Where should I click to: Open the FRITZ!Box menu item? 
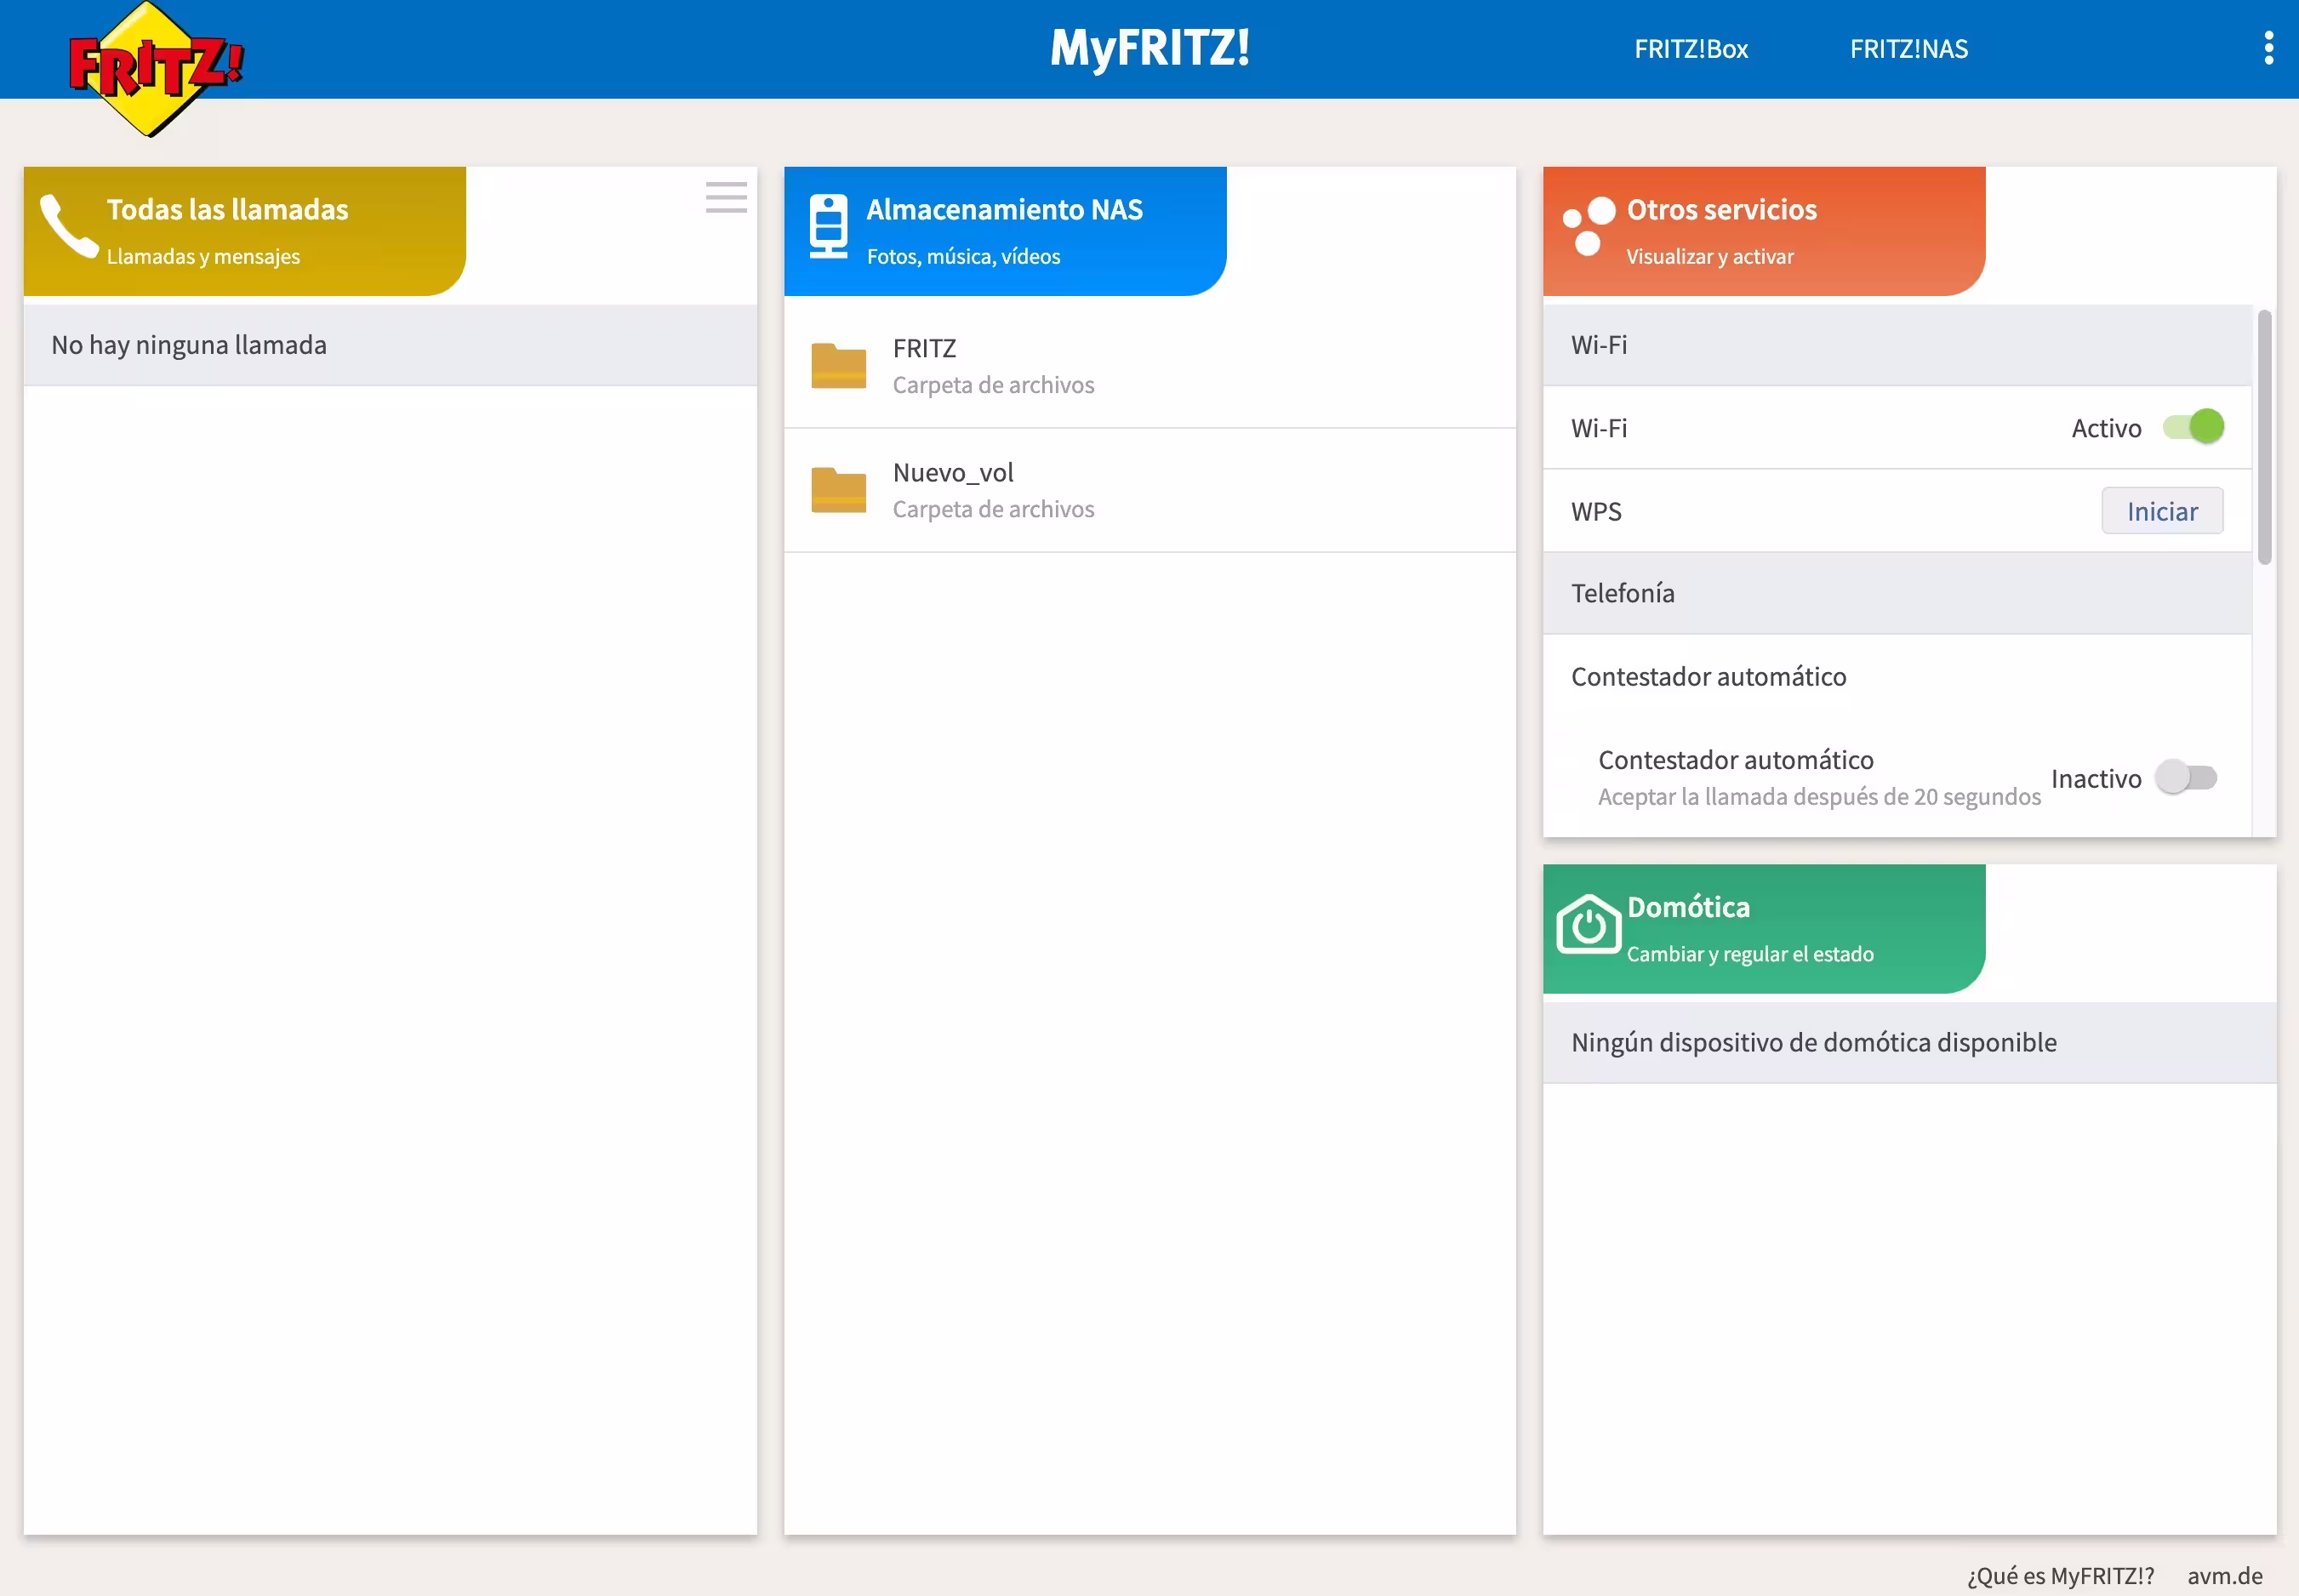tap(1691, 49)
